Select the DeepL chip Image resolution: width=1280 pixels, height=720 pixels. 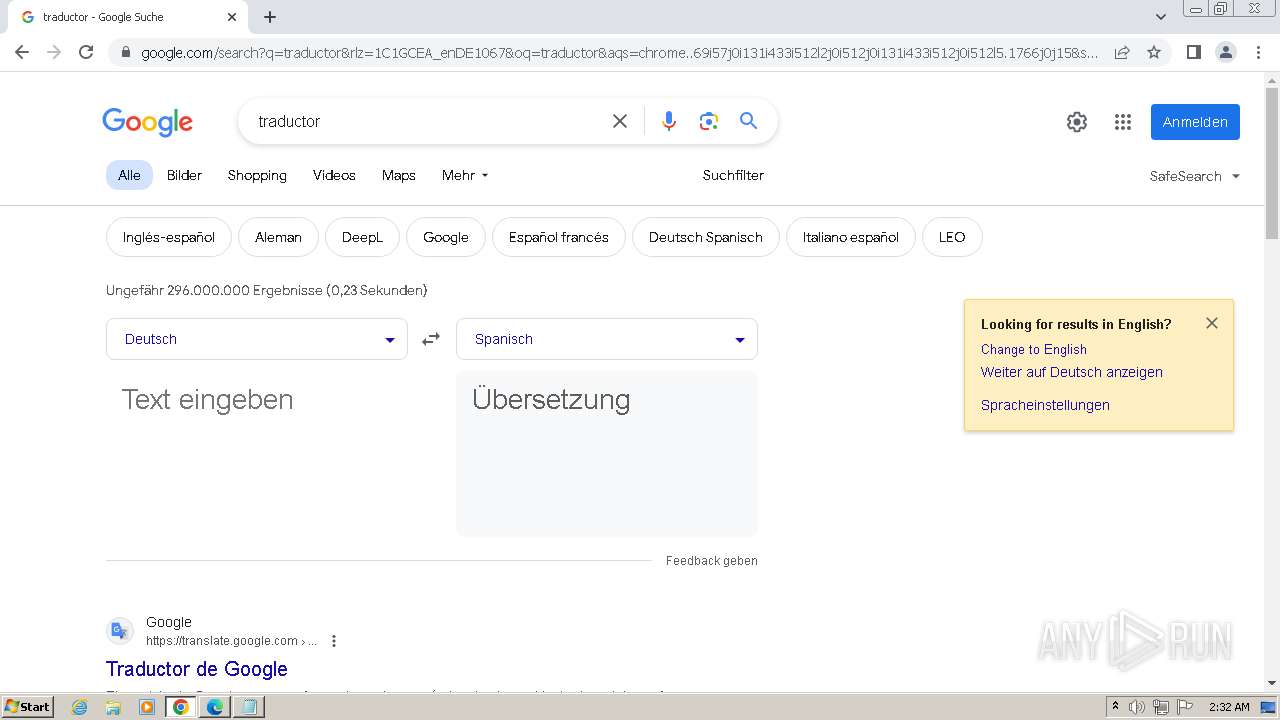click(x=362, y=237)
